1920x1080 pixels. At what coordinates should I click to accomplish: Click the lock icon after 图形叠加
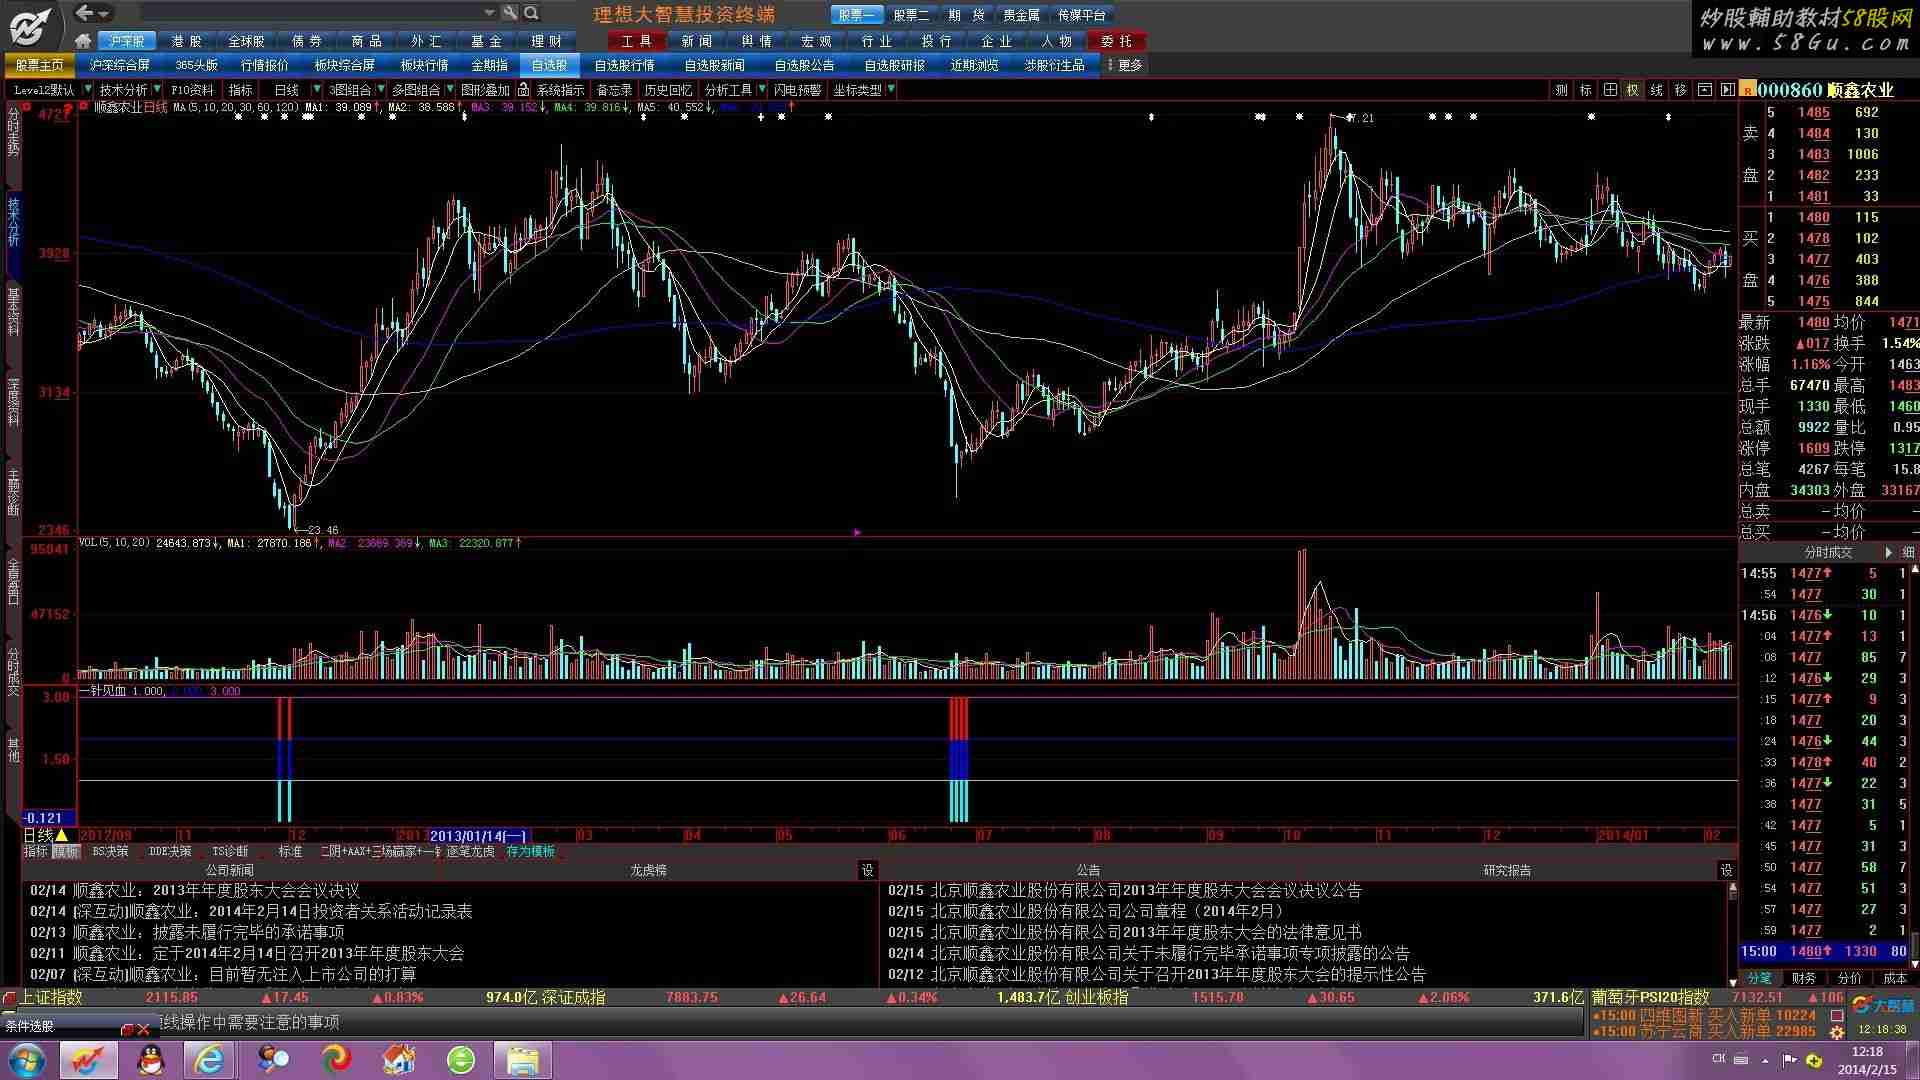[x=523, y=90]
